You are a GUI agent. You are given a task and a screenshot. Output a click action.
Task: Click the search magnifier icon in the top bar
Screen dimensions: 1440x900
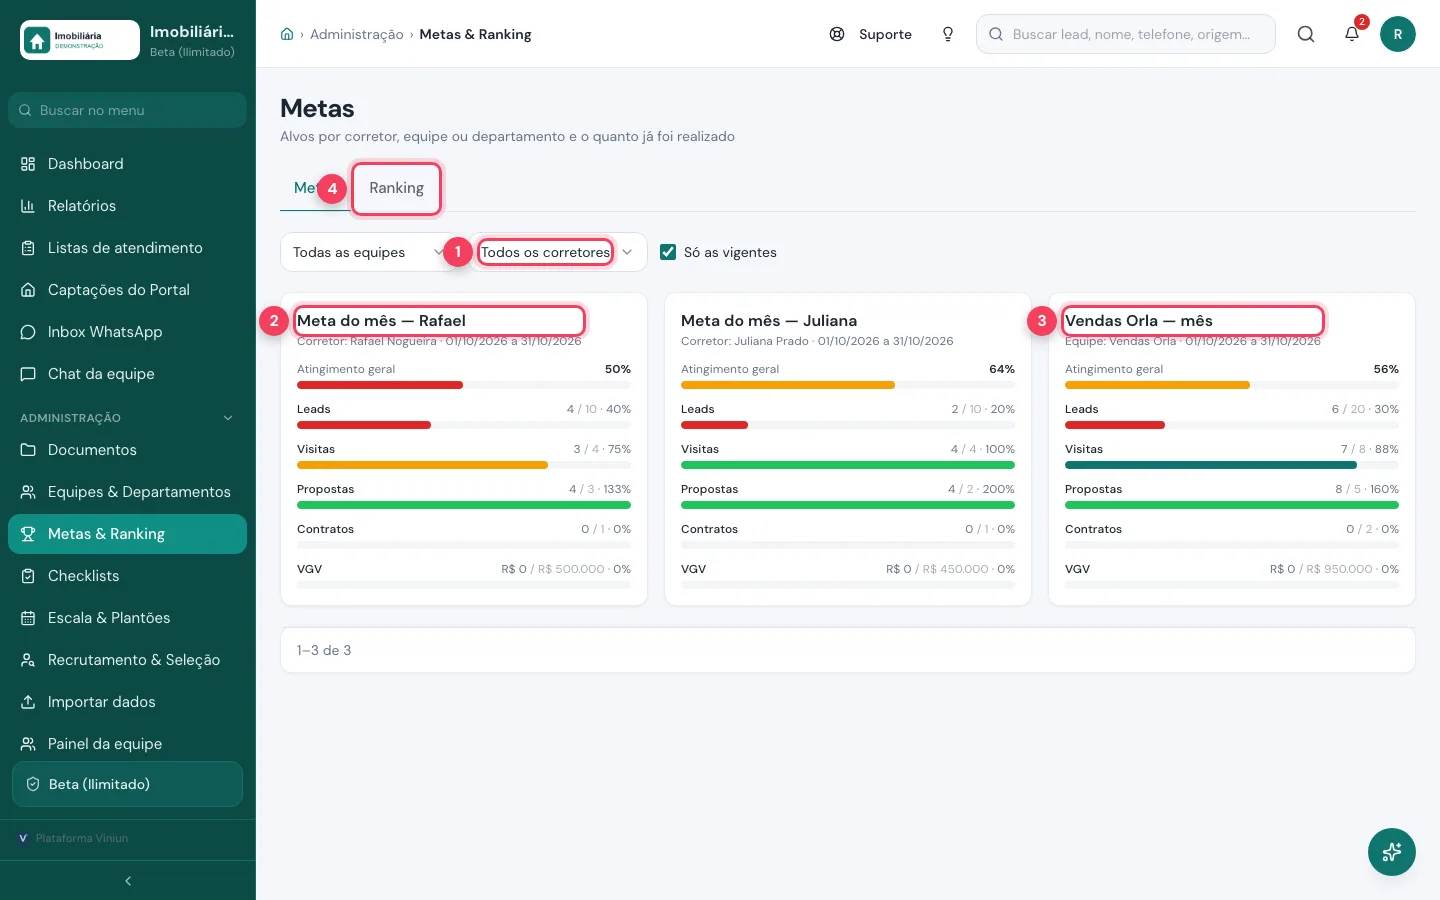pyautogui.click(x=1306, y=34)
